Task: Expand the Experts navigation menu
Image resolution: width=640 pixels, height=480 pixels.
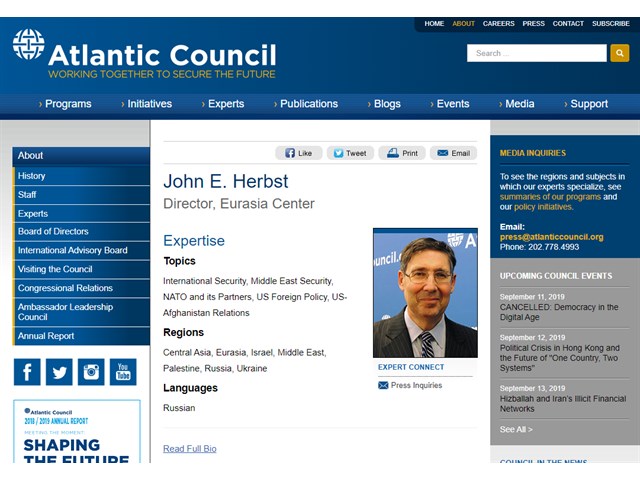Action: (x=223, y=104)
